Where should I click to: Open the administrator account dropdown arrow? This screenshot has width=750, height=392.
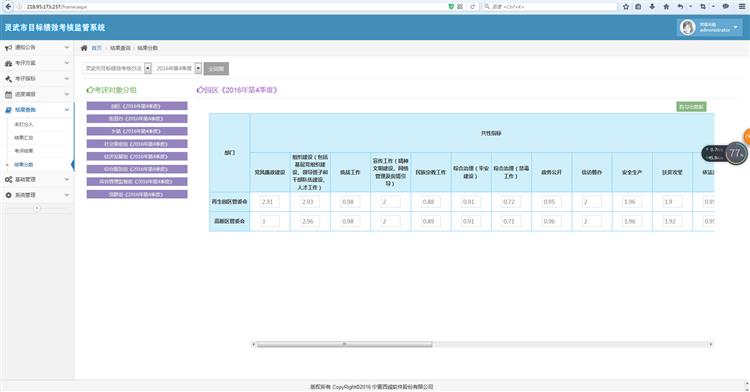pos(736,27)
